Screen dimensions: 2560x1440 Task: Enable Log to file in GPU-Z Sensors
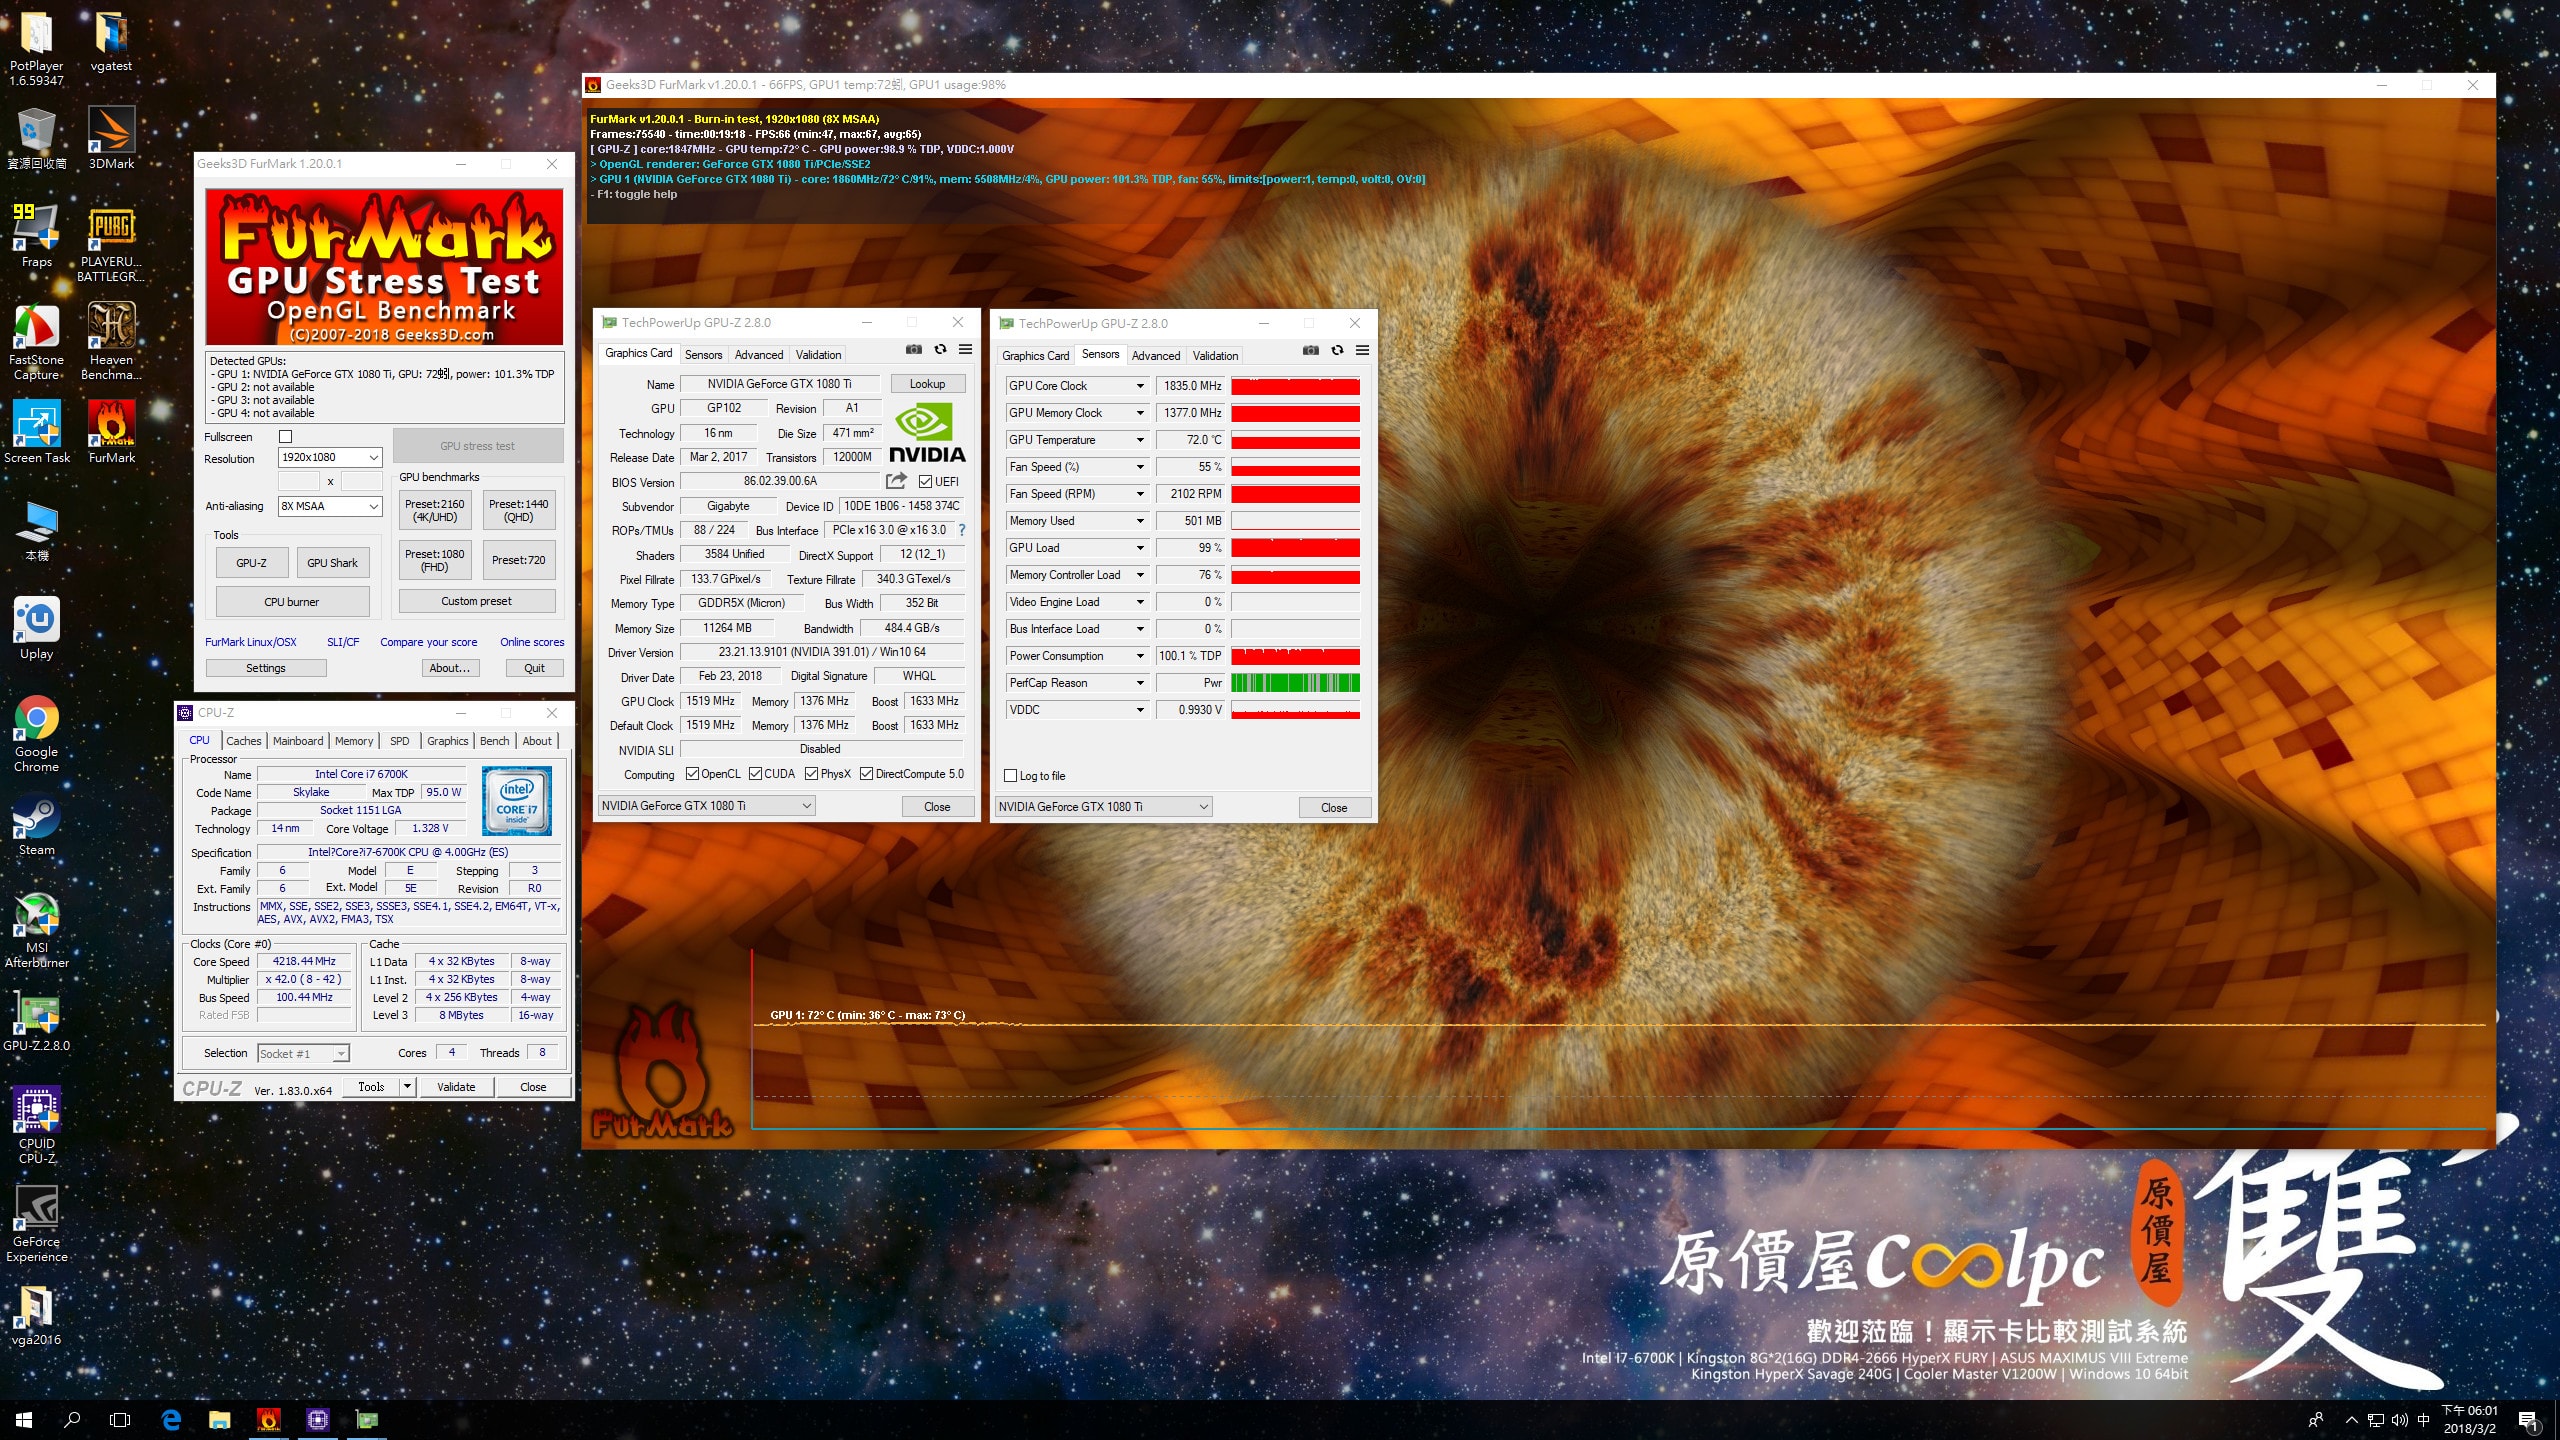click(1010, 776)
